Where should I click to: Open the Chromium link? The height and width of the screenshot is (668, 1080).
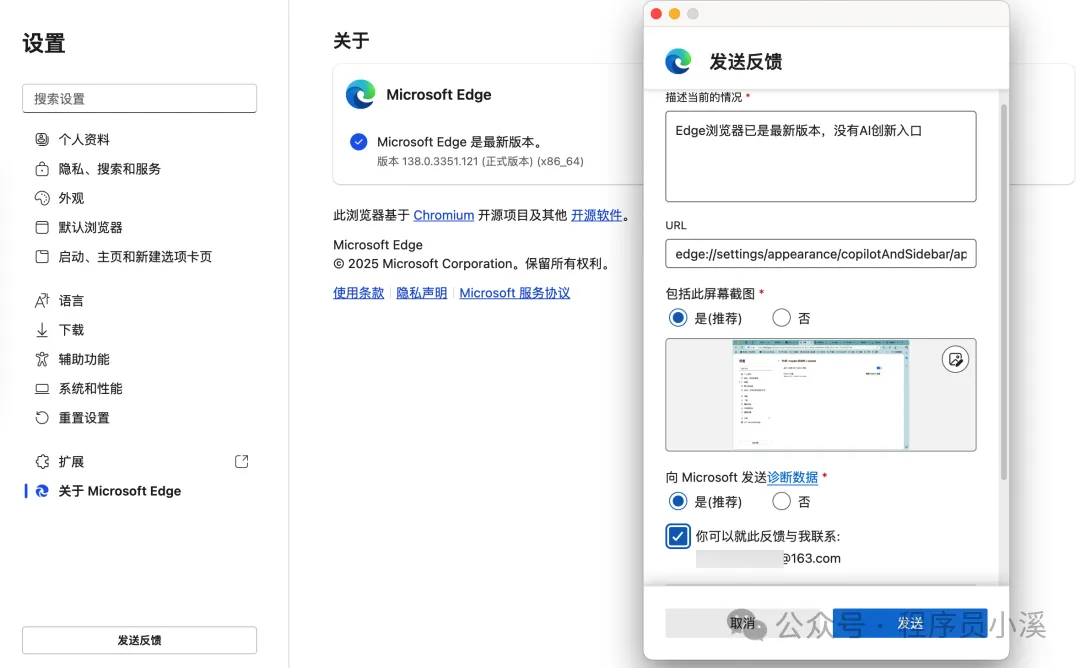point(444,215)
